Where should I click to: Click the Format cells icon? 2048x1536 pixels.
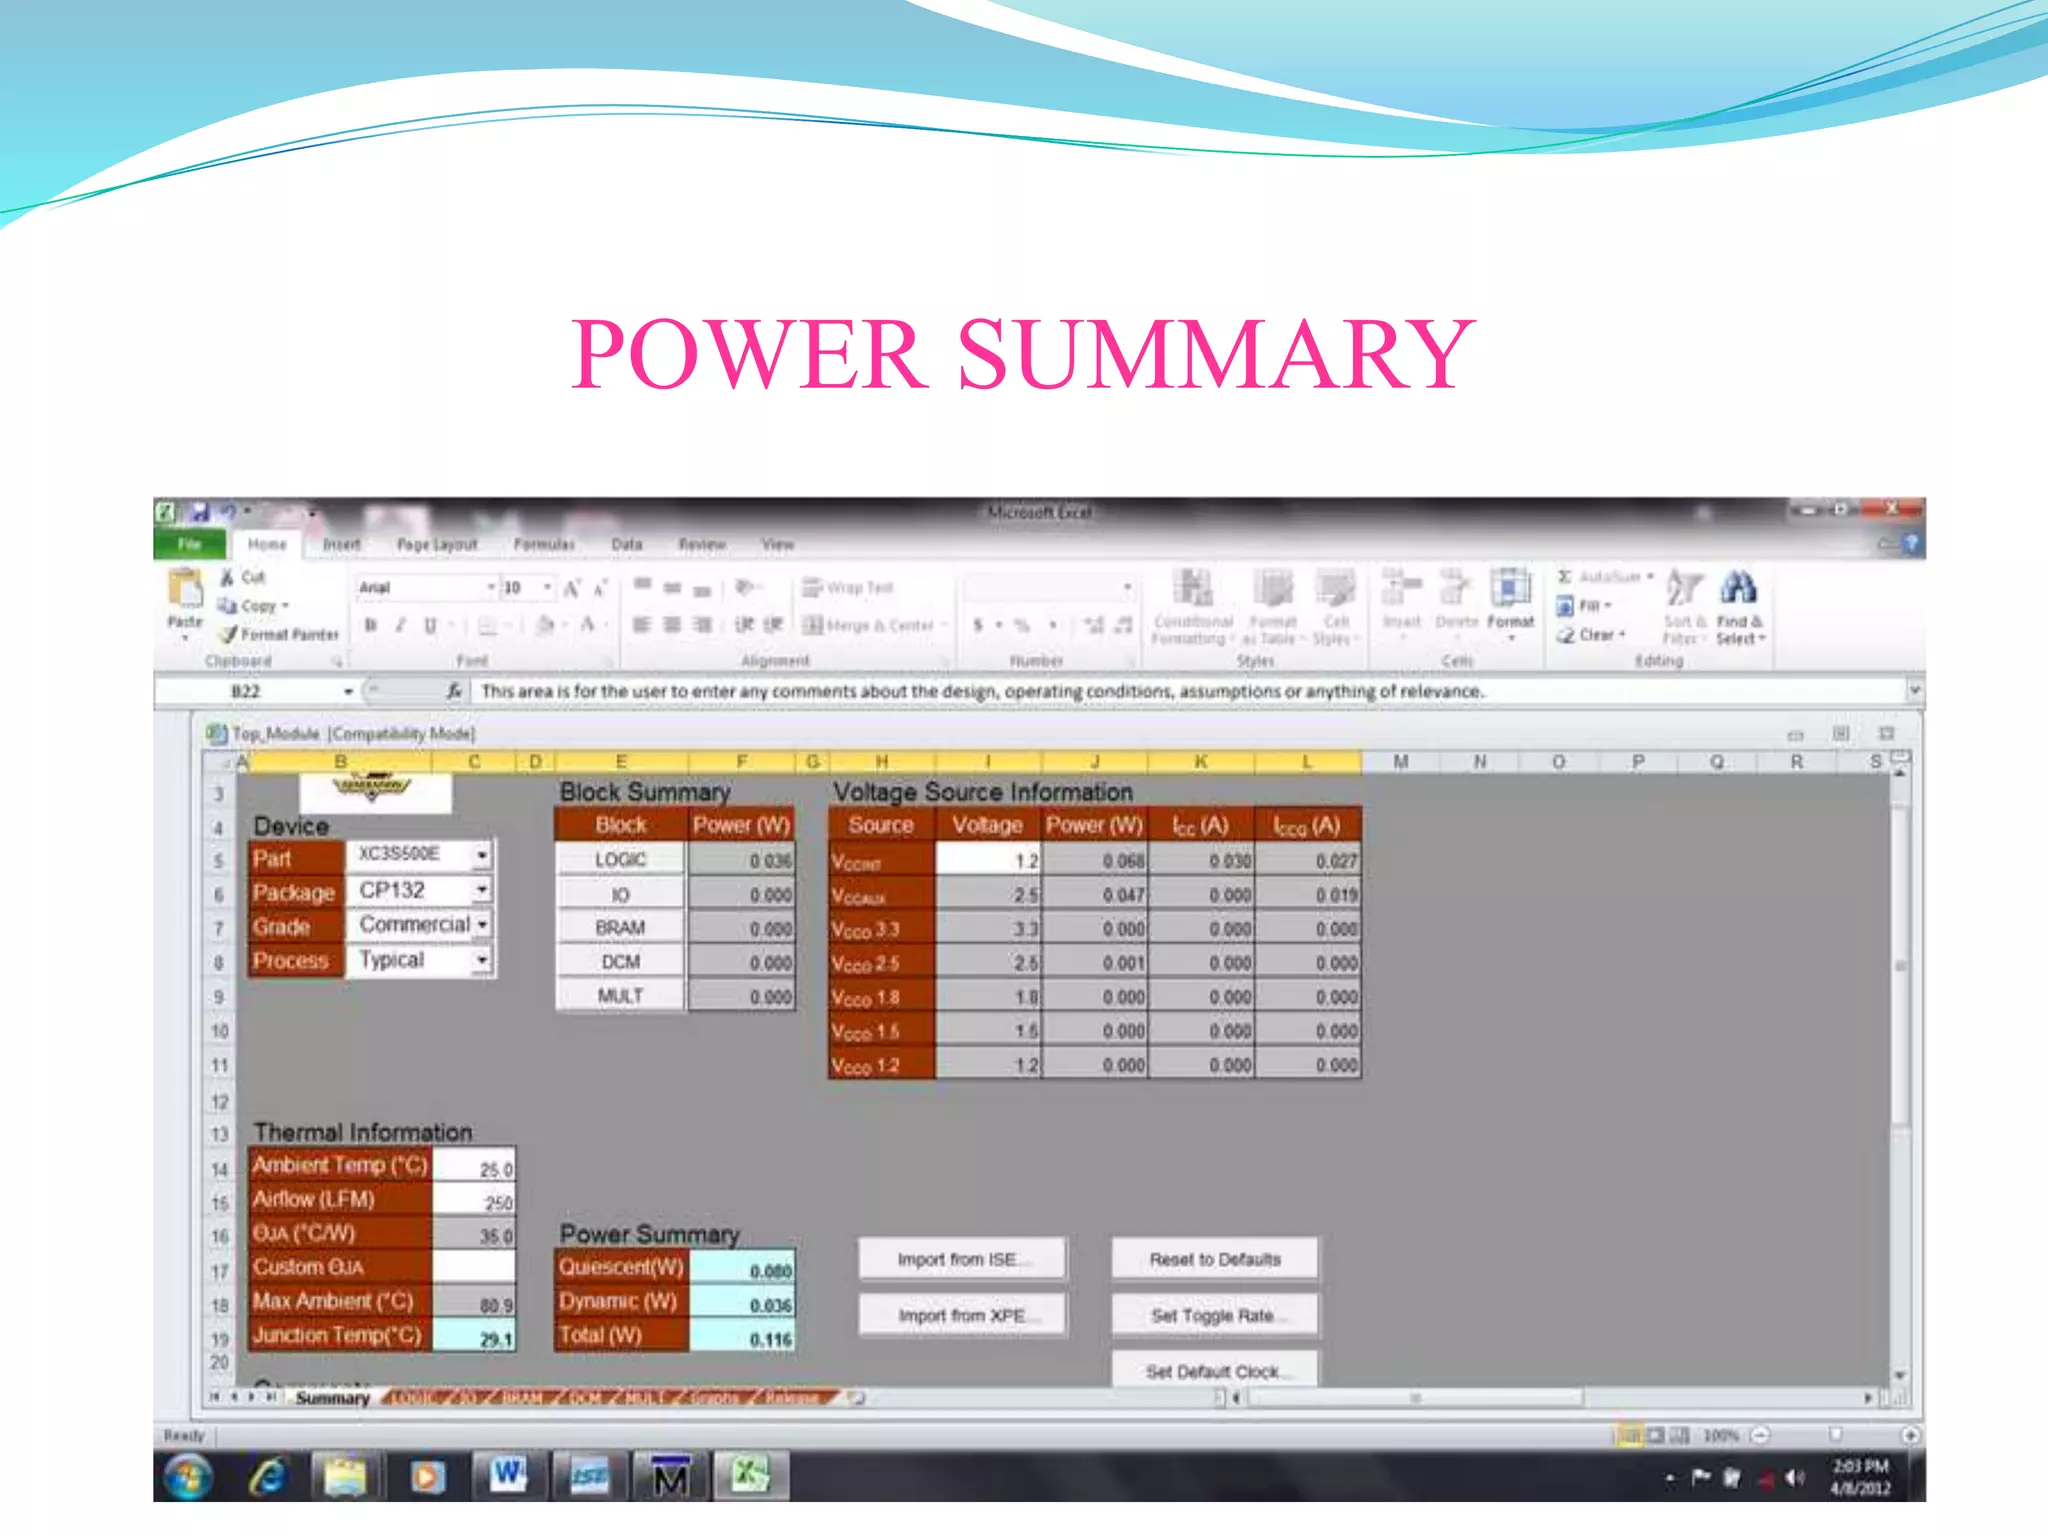pyautogui.click(x=1510, y=588)
